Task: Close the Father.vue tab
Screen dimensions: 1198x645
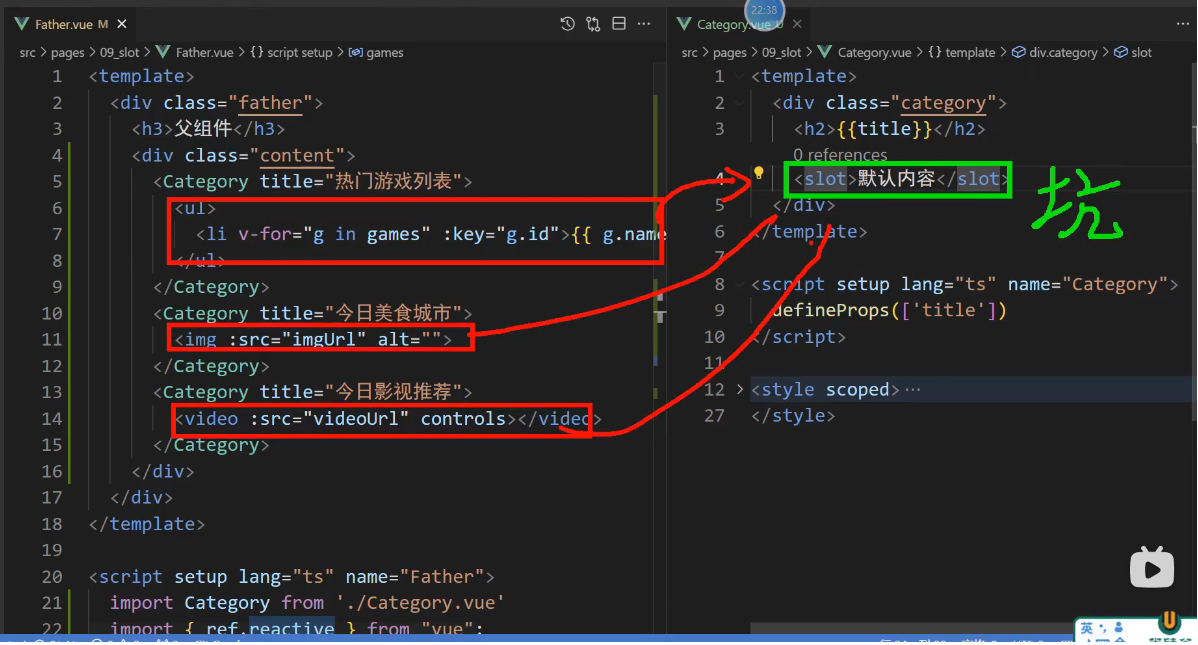Action: 121,24
